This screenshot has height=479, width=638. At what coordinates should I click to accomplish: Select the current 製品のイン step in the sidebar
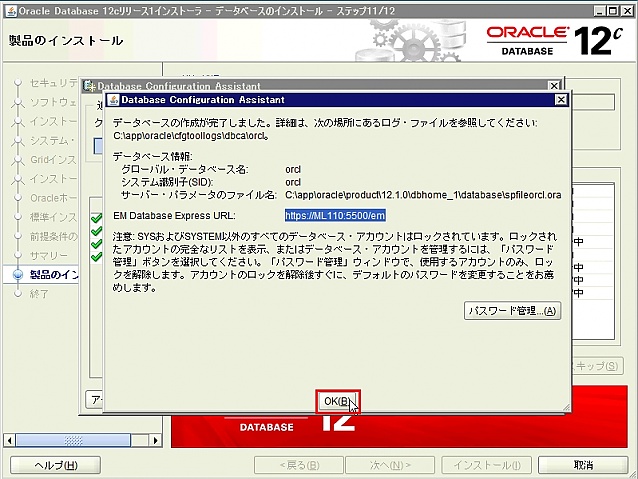point(54,275)
